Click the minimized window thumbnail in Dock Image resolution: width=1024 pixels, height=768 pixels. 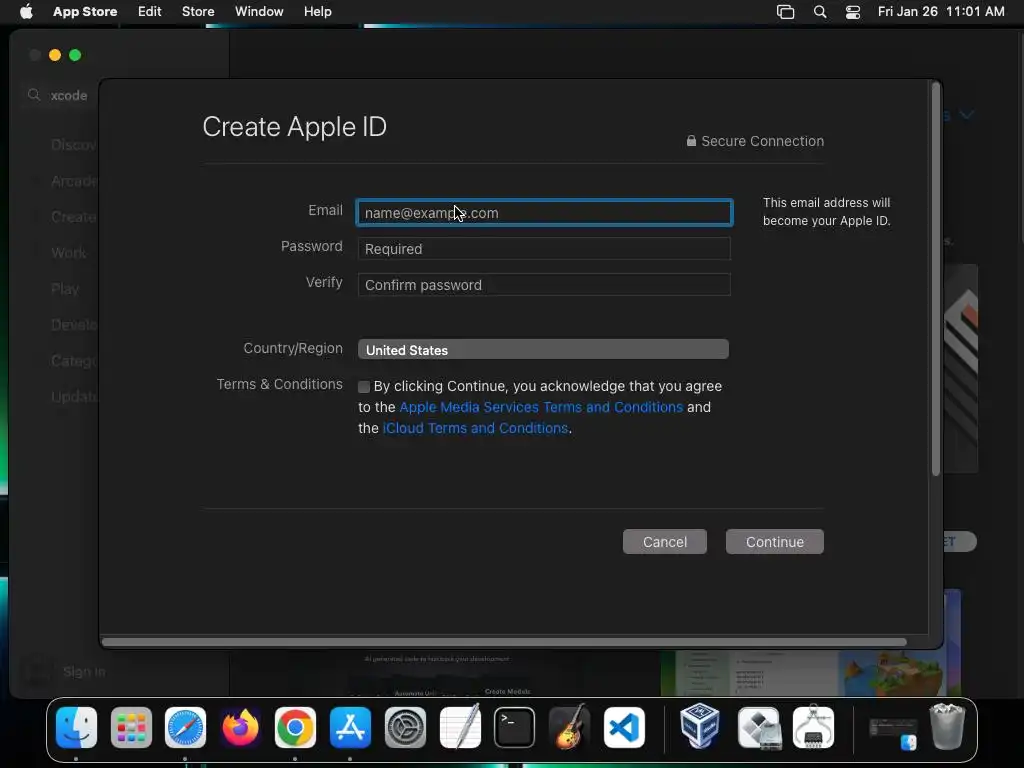coord(893,733)
